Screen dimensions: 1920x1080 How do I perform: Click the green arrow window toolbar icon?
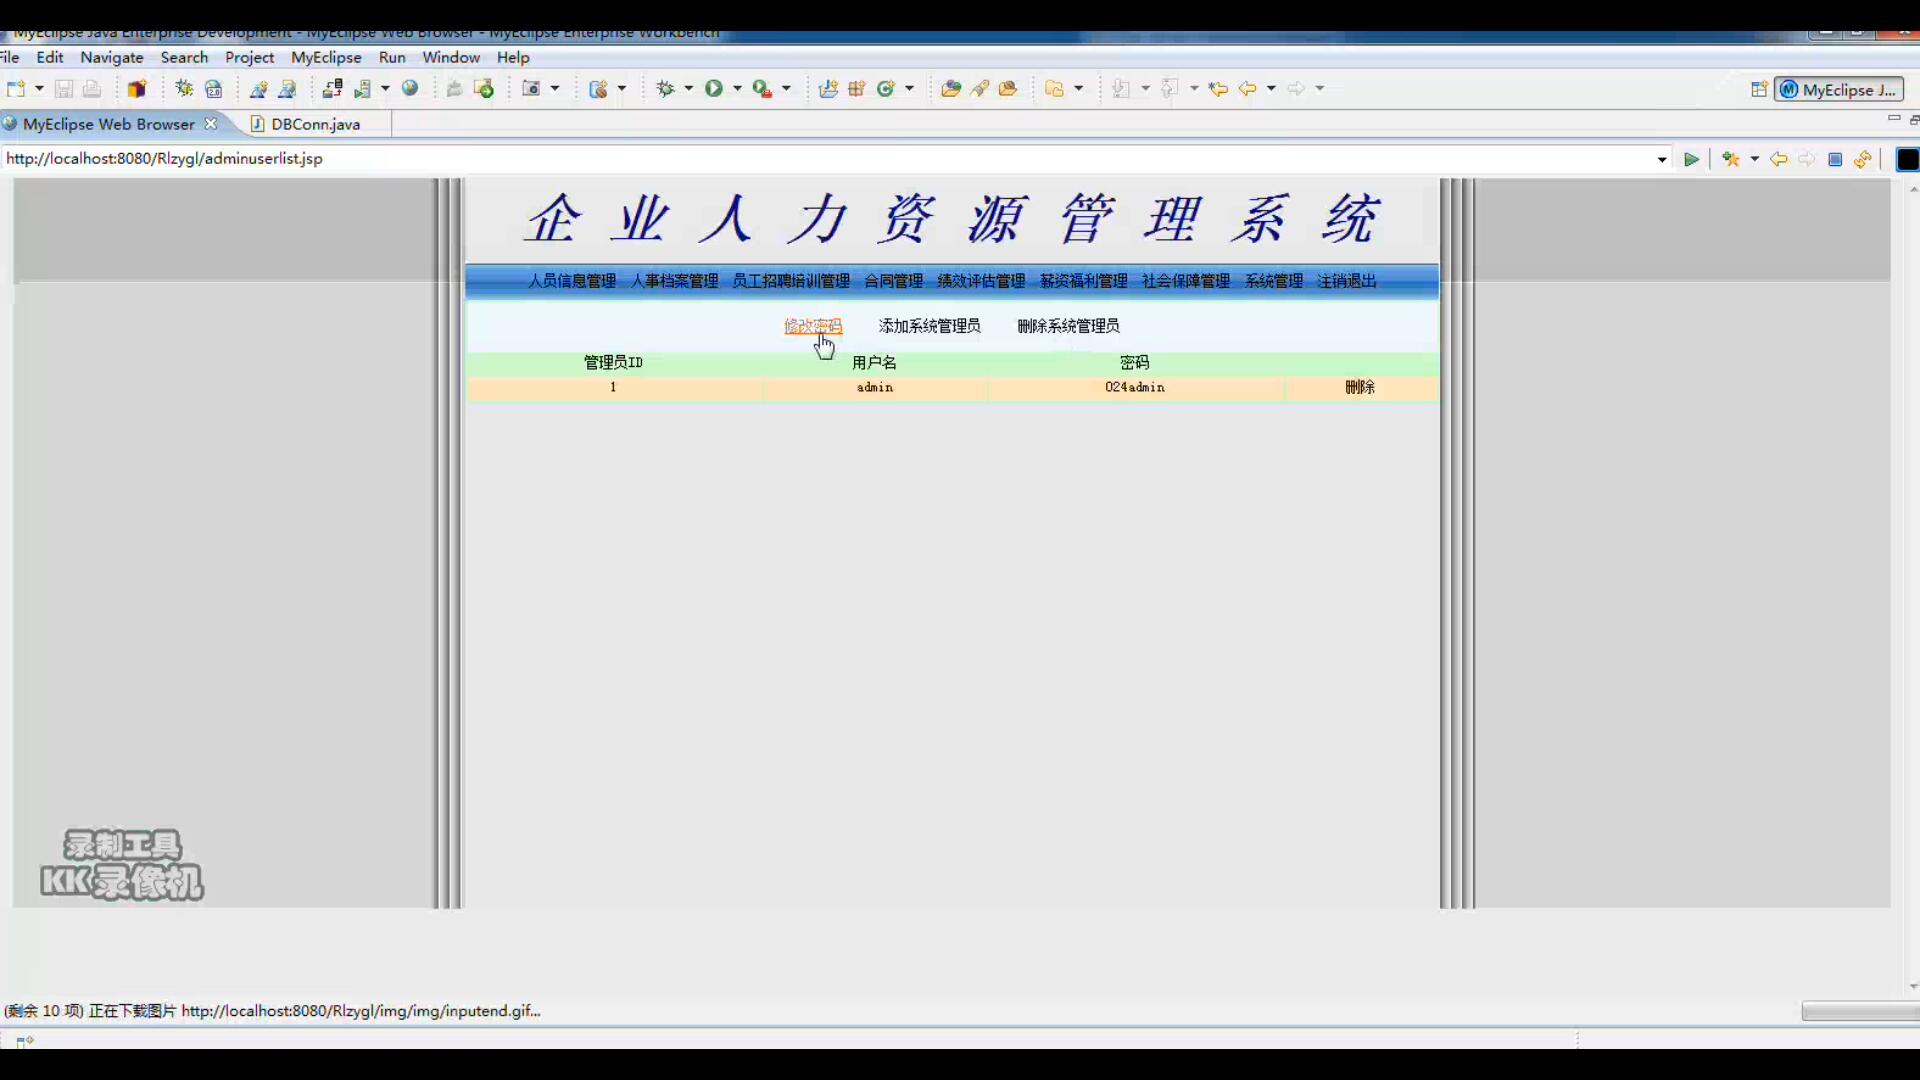(484, 89)
